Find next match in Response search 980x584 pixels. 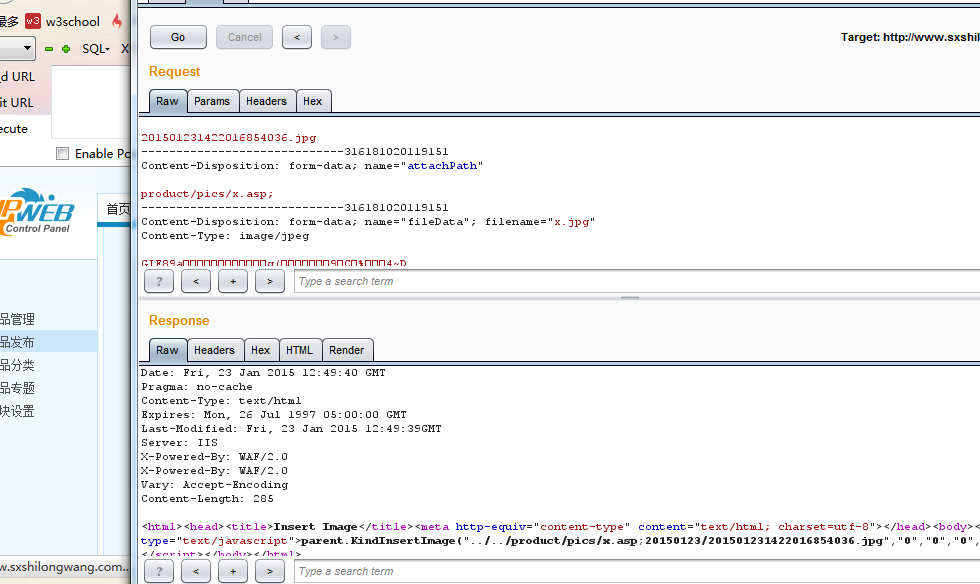tap(270, 571)
